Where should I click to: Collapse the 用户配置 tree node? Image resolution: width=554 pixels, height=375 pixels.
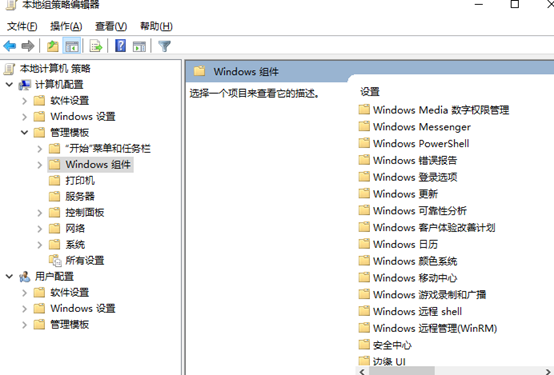coord(10,276)
